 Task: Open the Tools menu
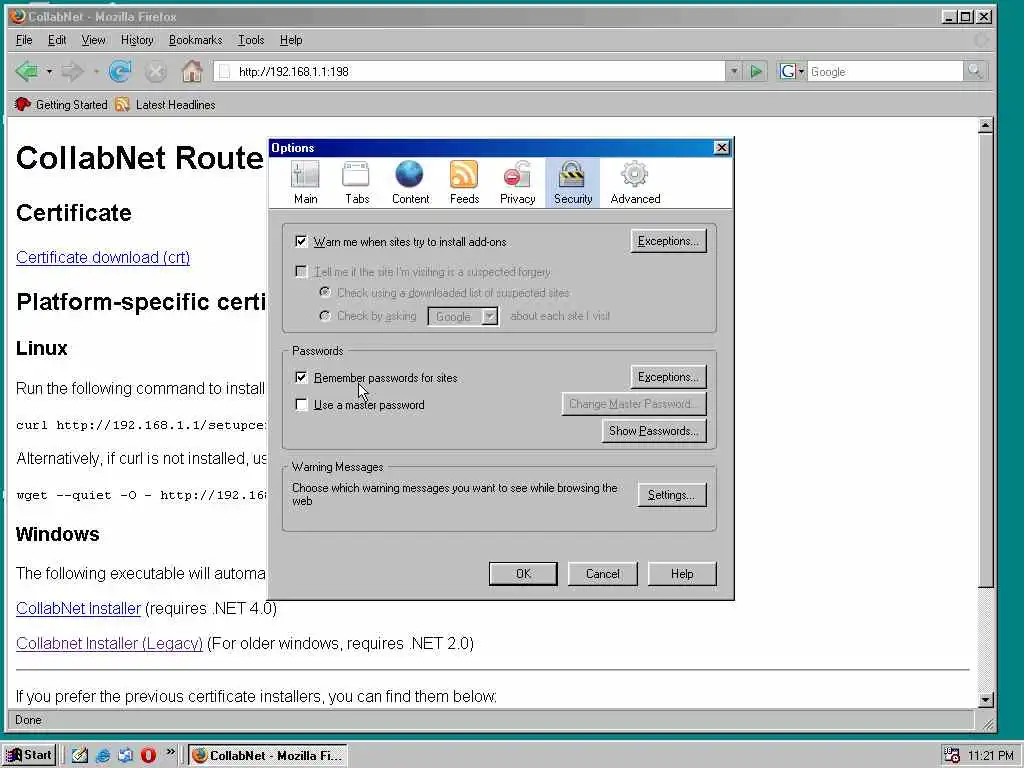[x=251, y=40]
